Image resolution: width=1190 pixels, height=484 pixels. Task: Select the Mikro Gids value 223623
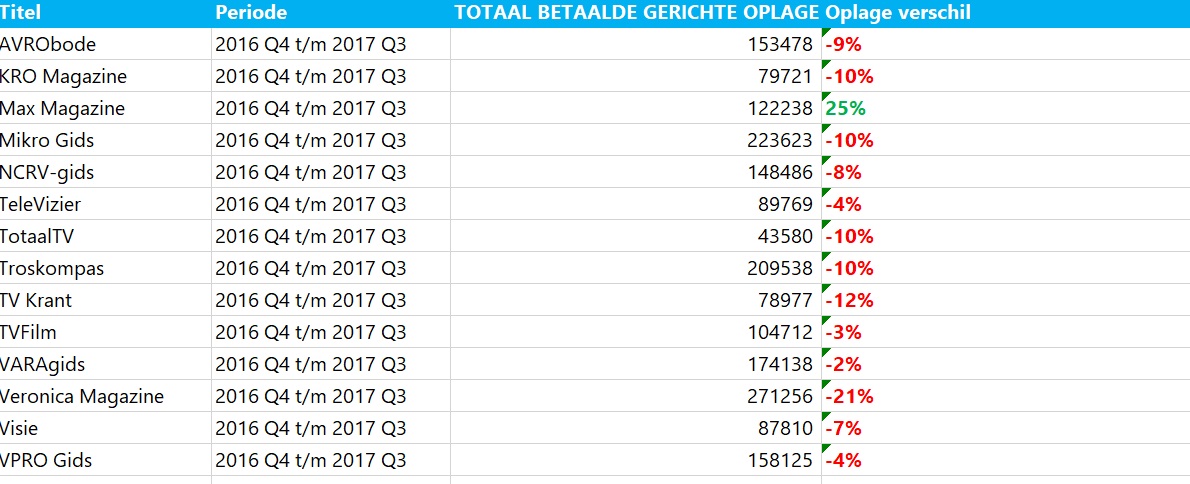pos(636,140)
